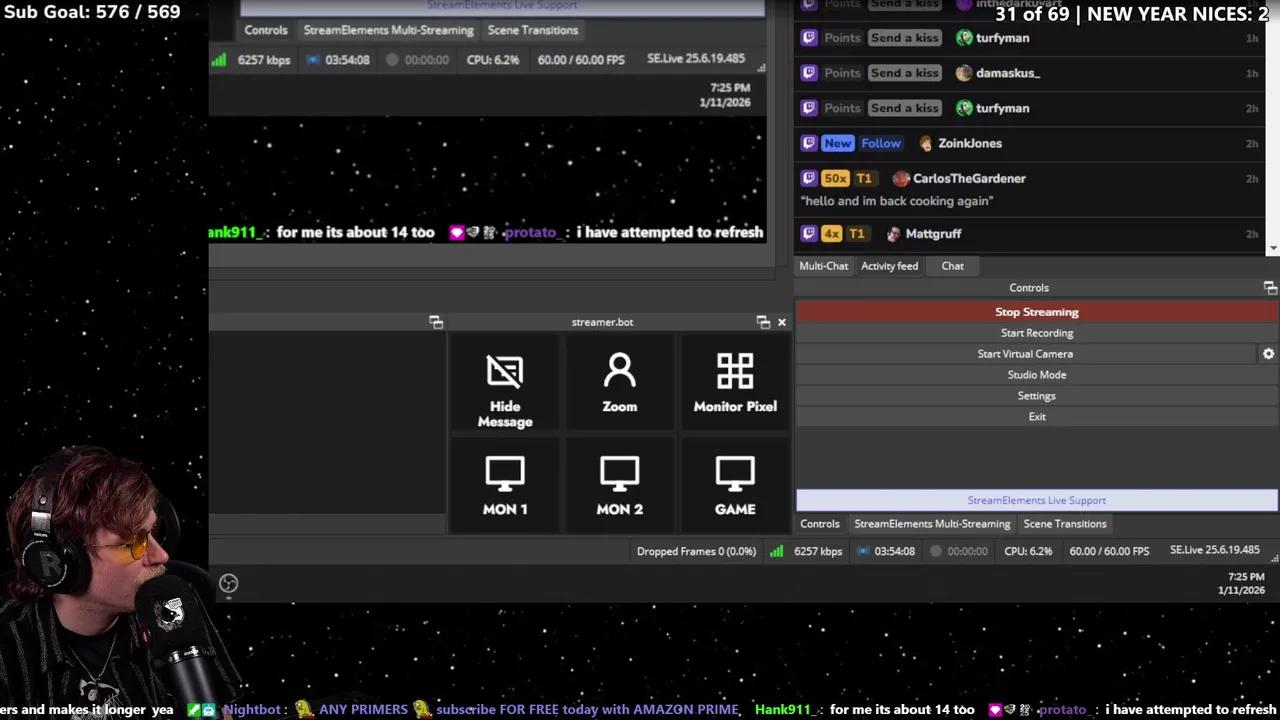Open virtual camera settings gear icon

click(x=1268, y=353)
